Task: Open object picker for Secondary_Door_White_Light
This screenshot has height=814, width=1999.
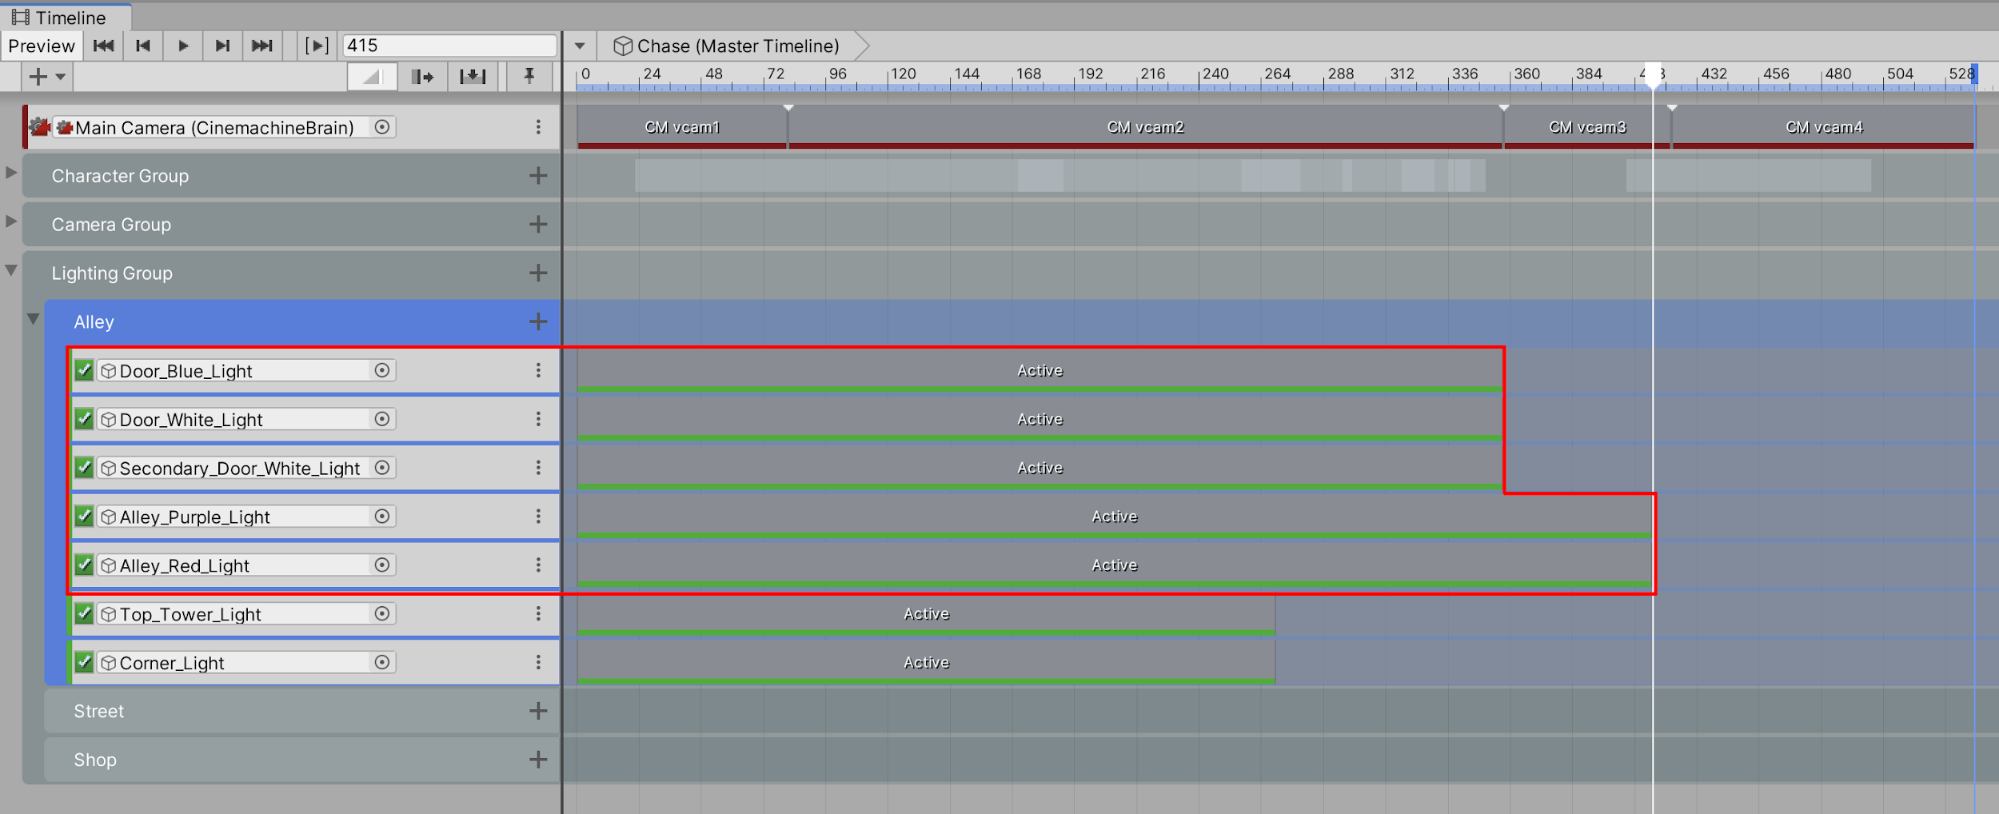Action: point(382,467)
